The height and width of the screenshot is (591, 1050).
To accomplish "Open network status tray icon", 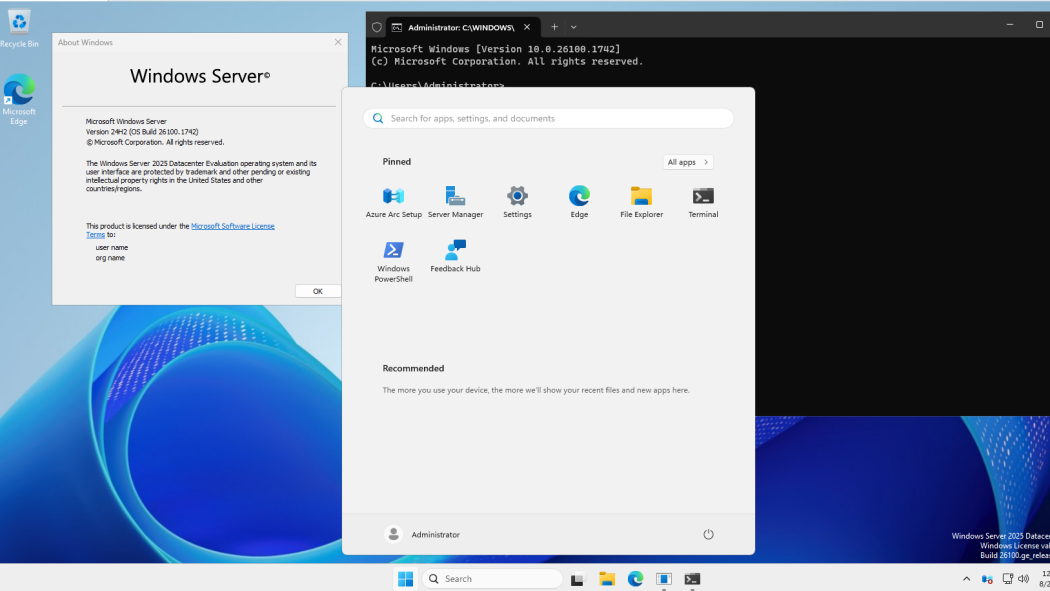I will point(1007,579).
